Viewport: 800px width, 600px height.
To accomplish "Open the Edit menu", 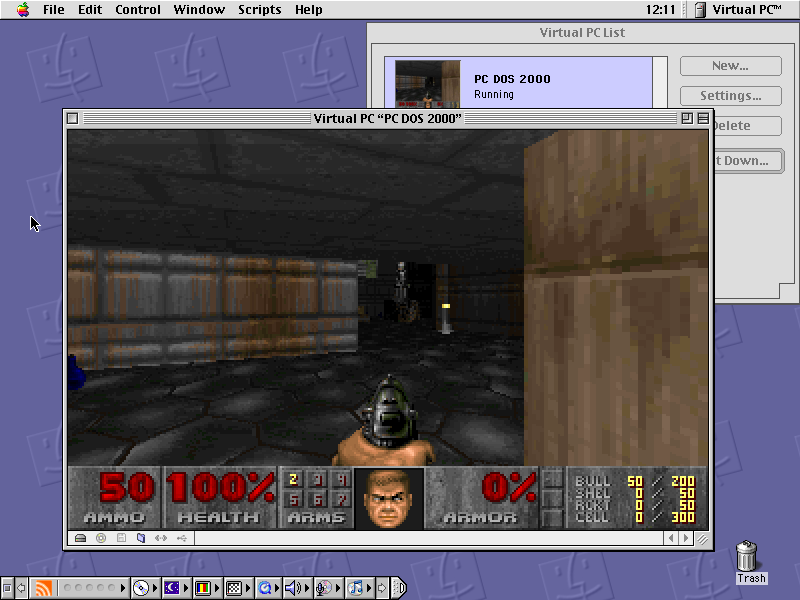I will (x=90, y=10).
